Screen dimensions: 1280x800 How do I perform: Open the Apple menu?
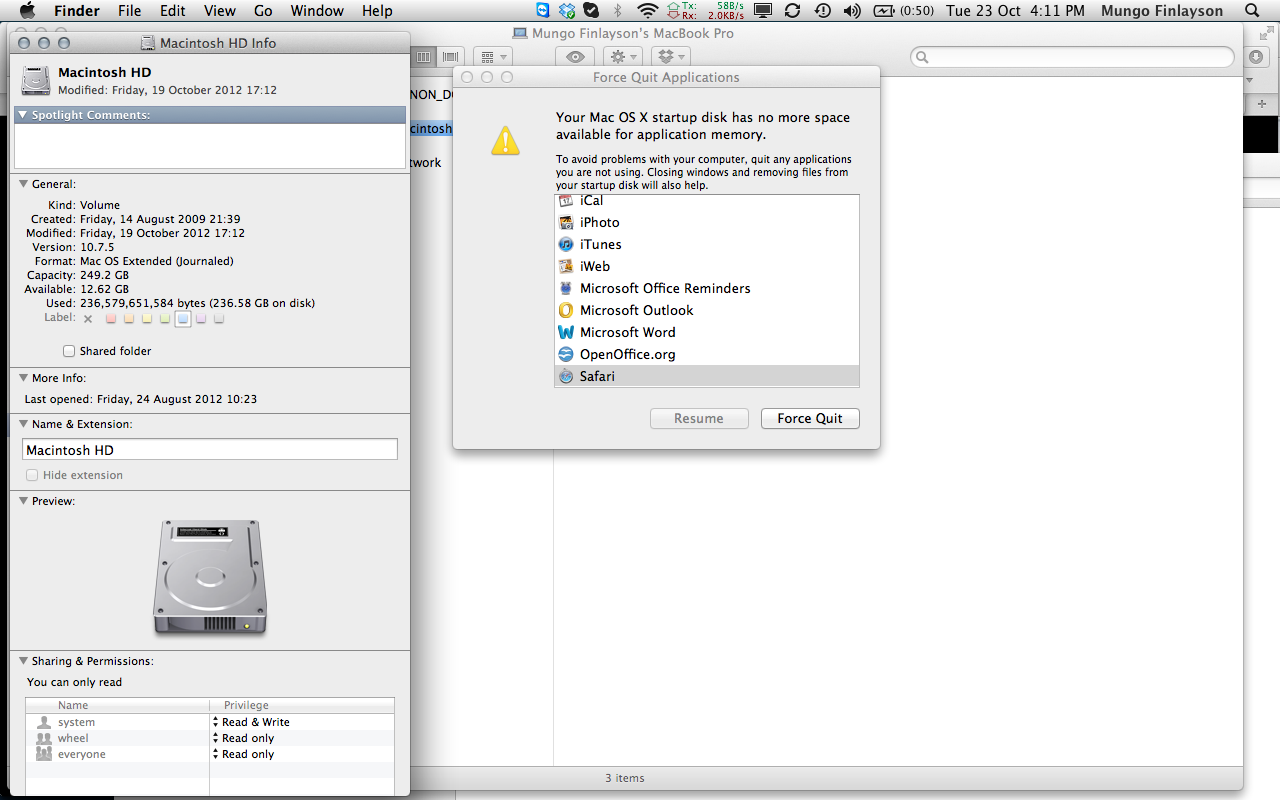point(27,11)
